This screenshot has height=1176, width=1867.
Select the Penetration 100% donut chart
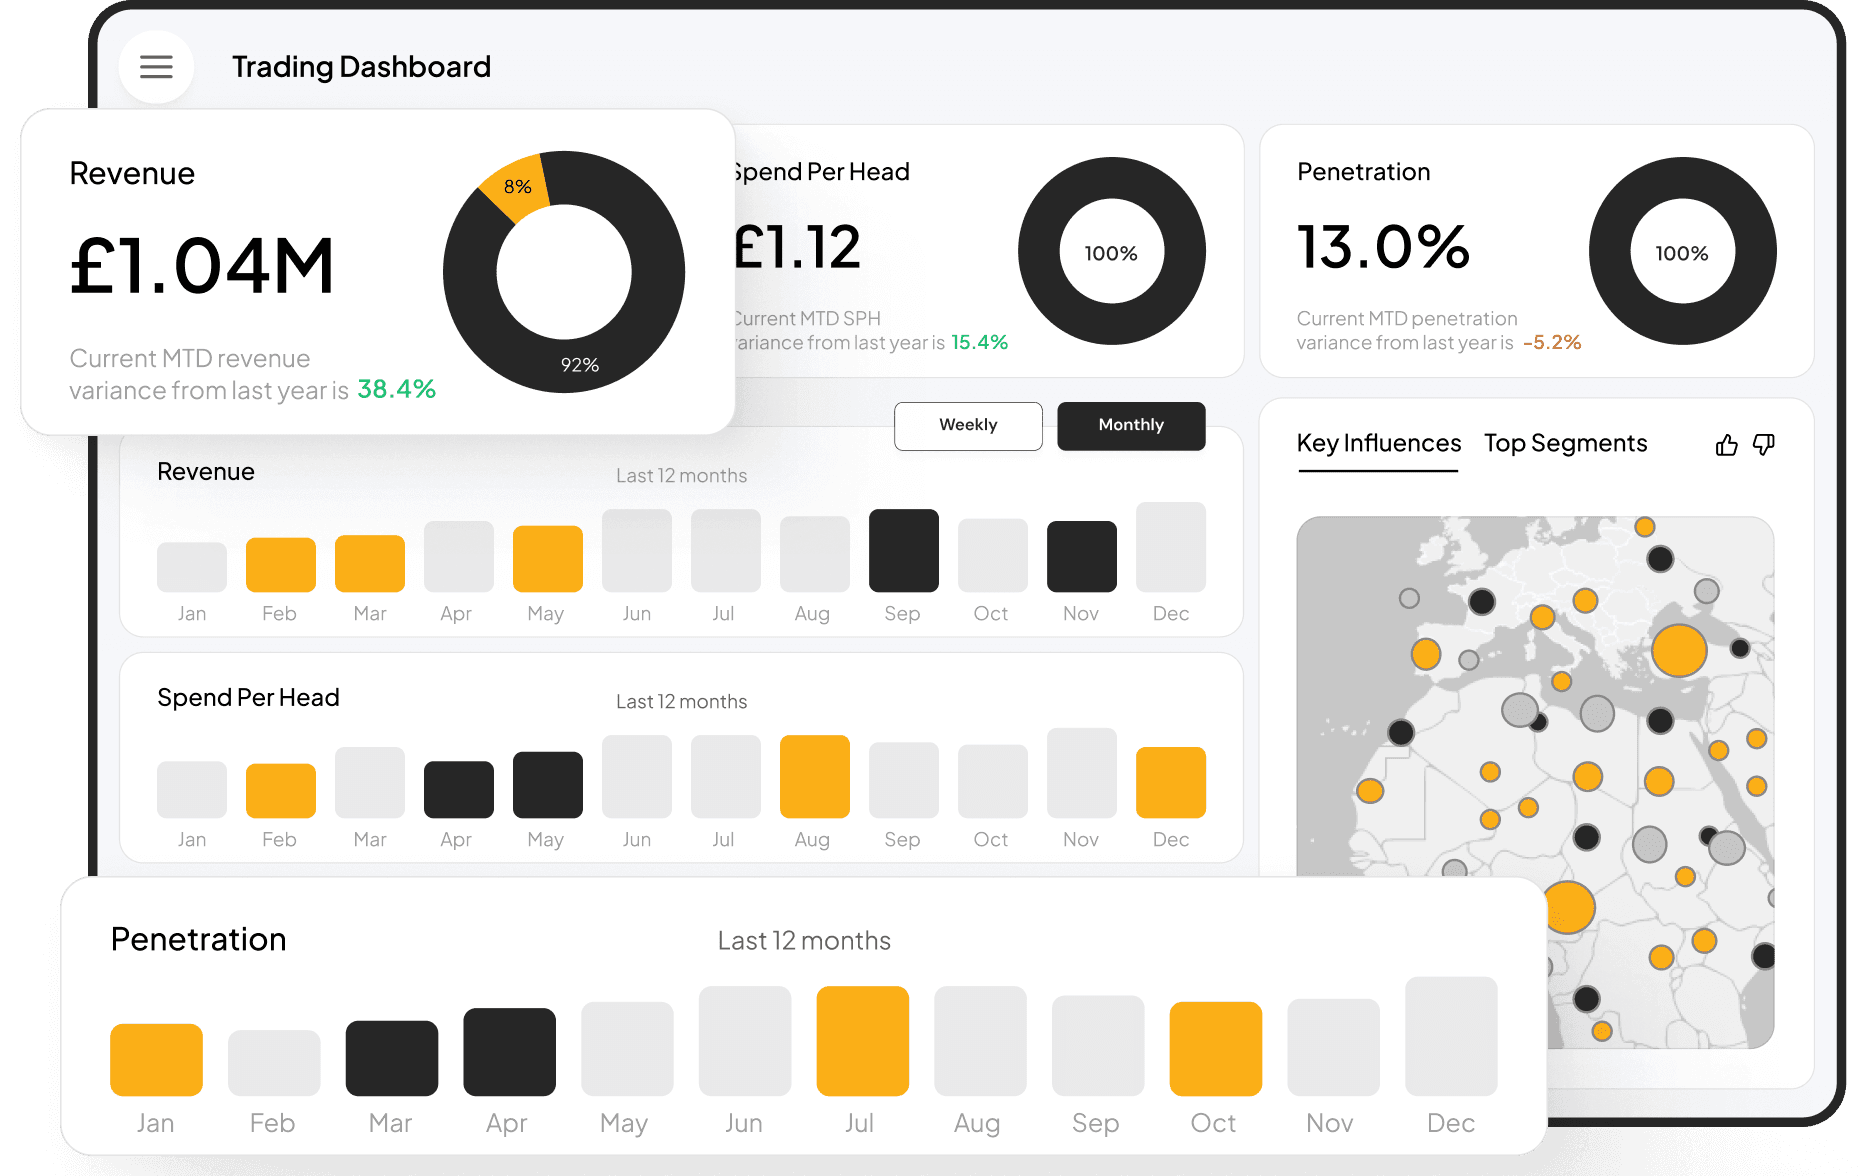click(1683, 252)
